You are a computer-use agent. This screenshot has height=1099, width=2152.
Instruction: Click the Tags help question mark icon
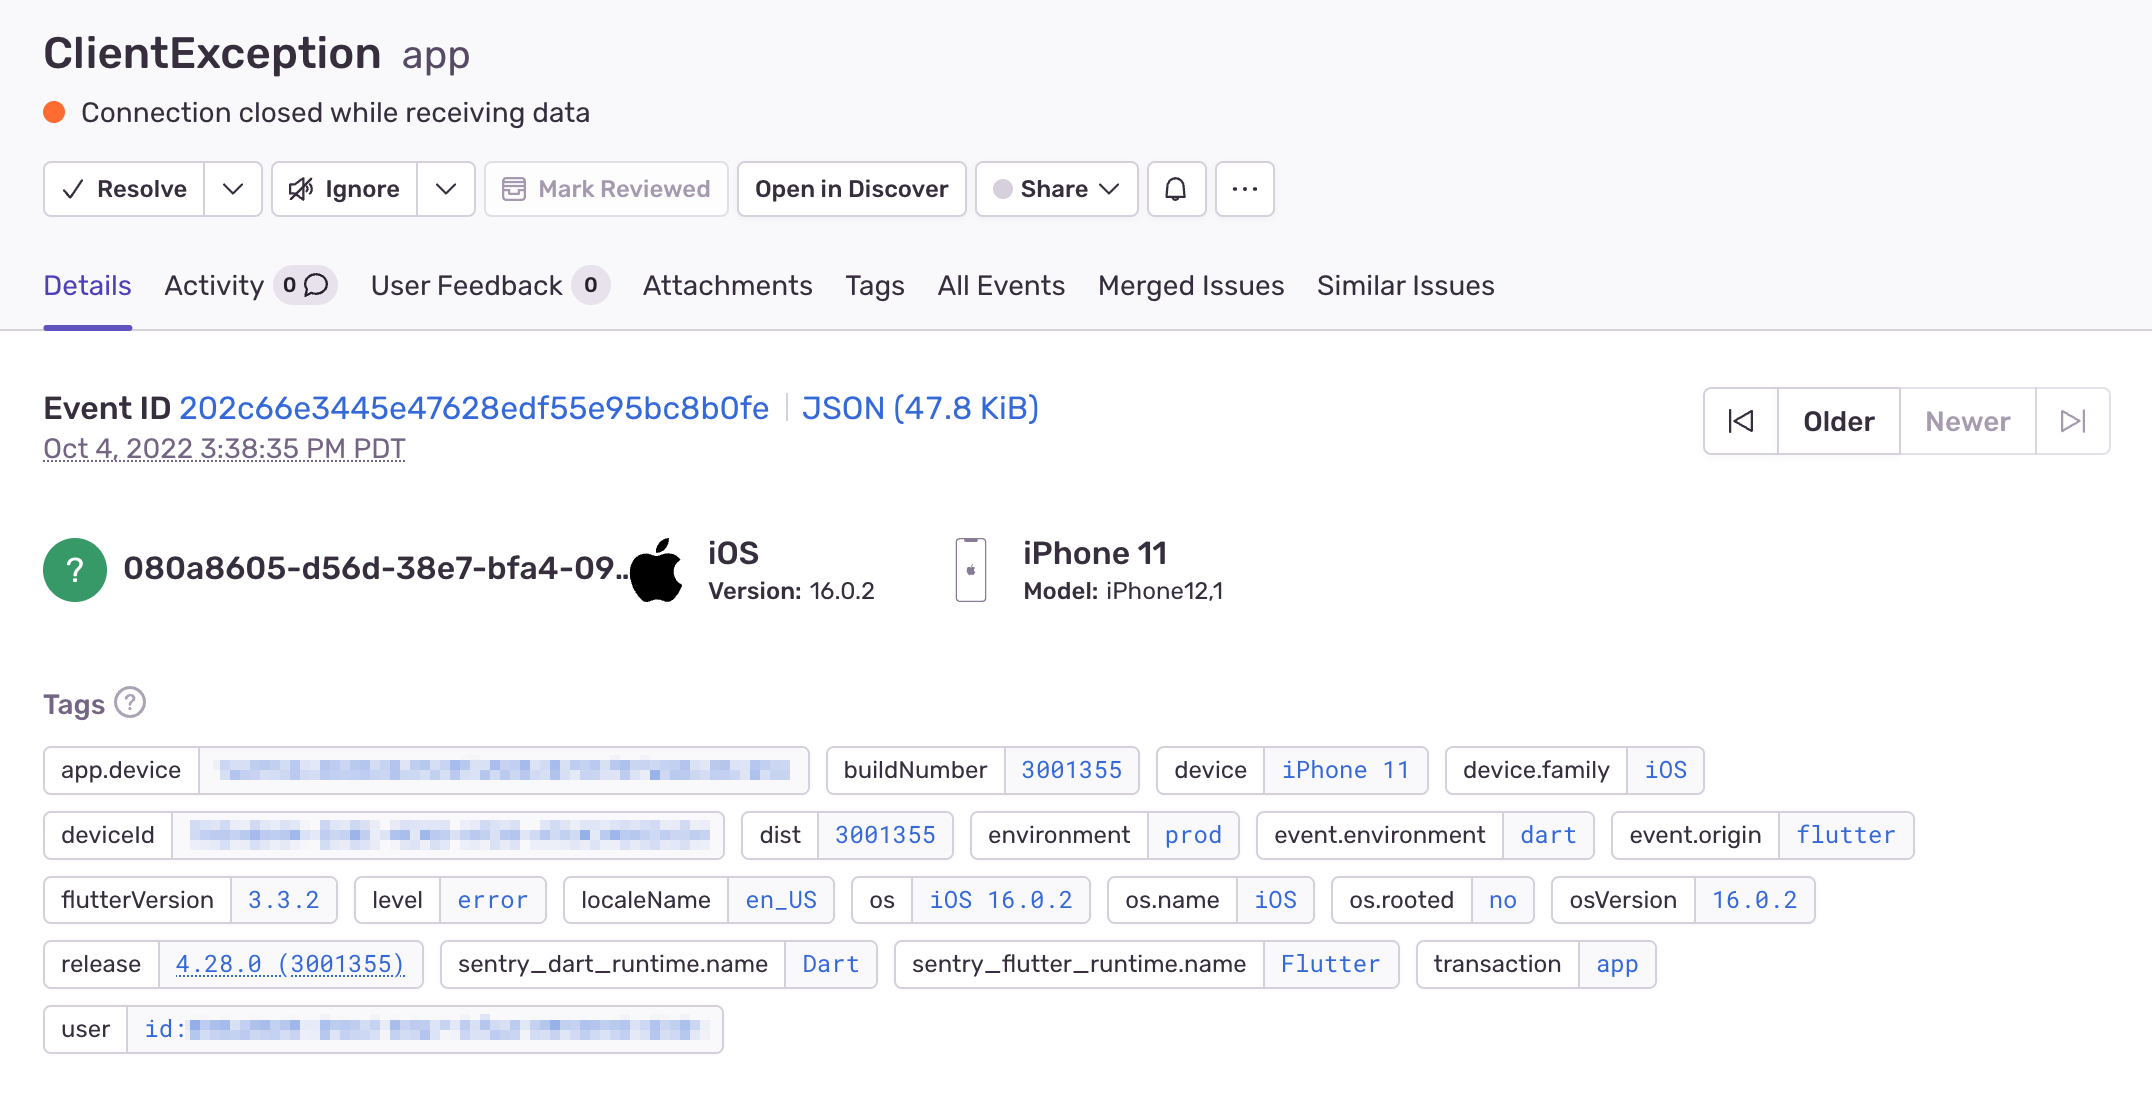pos(130,703)
